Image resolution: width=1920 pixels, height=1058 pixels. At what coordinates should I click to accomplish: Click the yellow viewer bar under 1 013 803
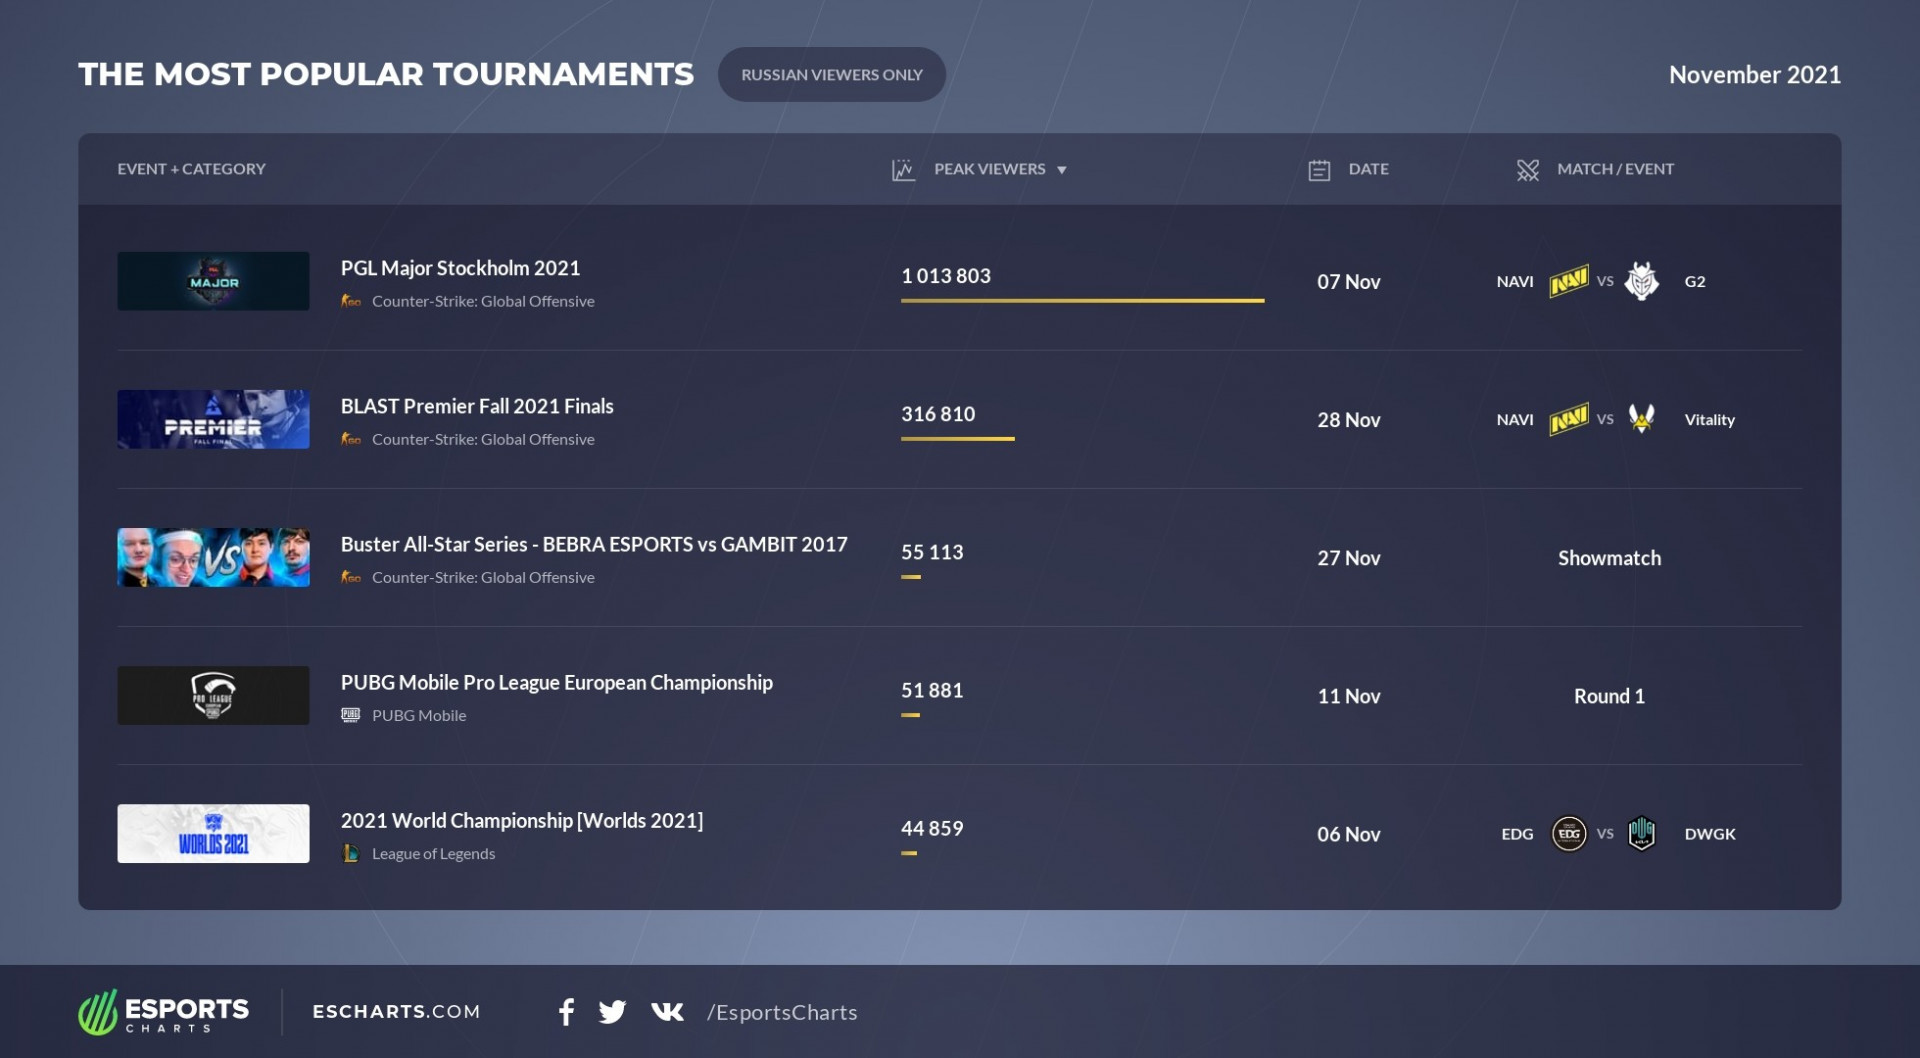click(x=1081, y=298)
